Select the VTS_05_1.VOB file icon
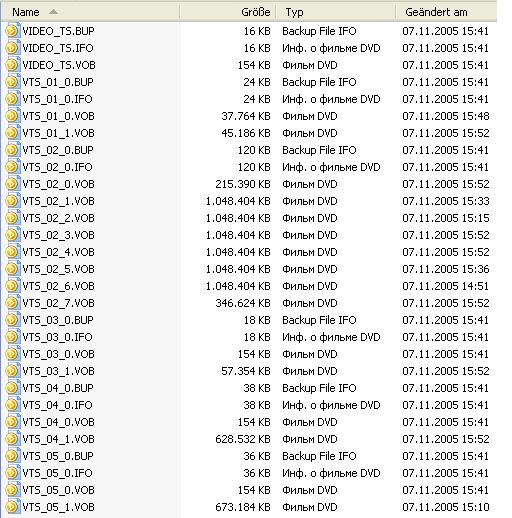Screen dimensions: 512x518 point(12,507)
